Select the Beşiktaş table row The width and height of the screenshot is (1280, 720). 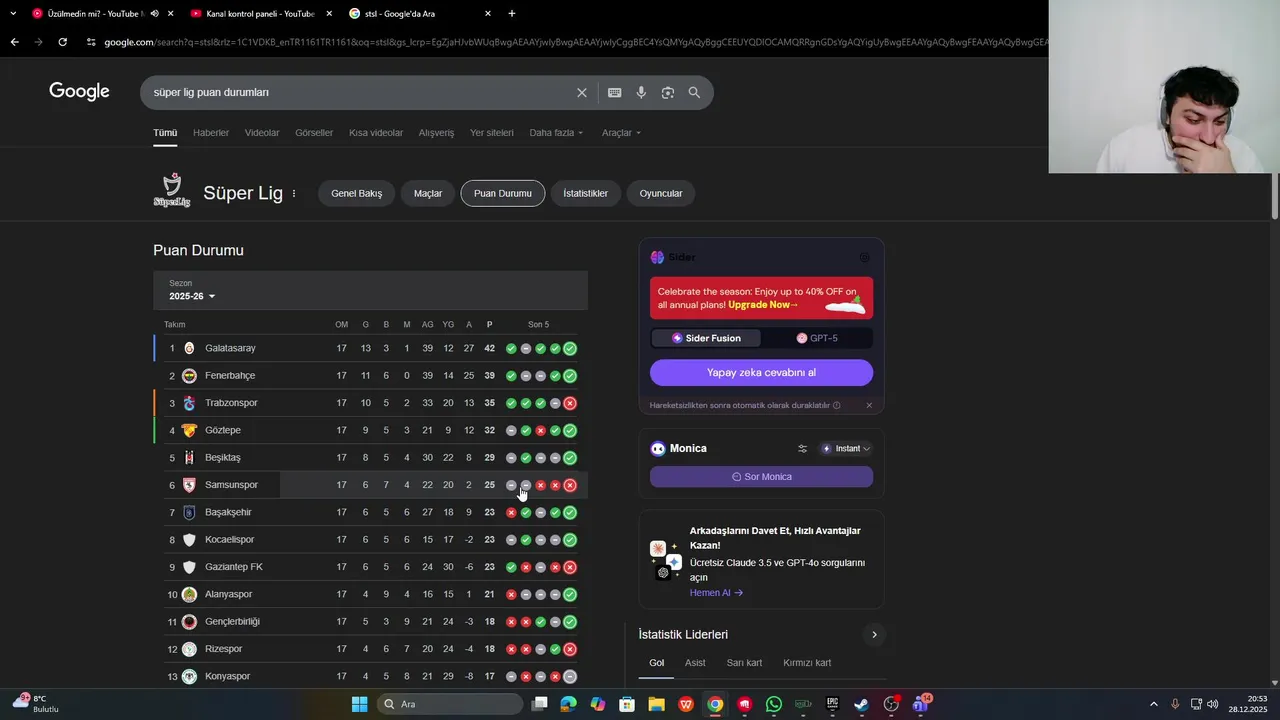pyautogui.click(x=370, y=458)
